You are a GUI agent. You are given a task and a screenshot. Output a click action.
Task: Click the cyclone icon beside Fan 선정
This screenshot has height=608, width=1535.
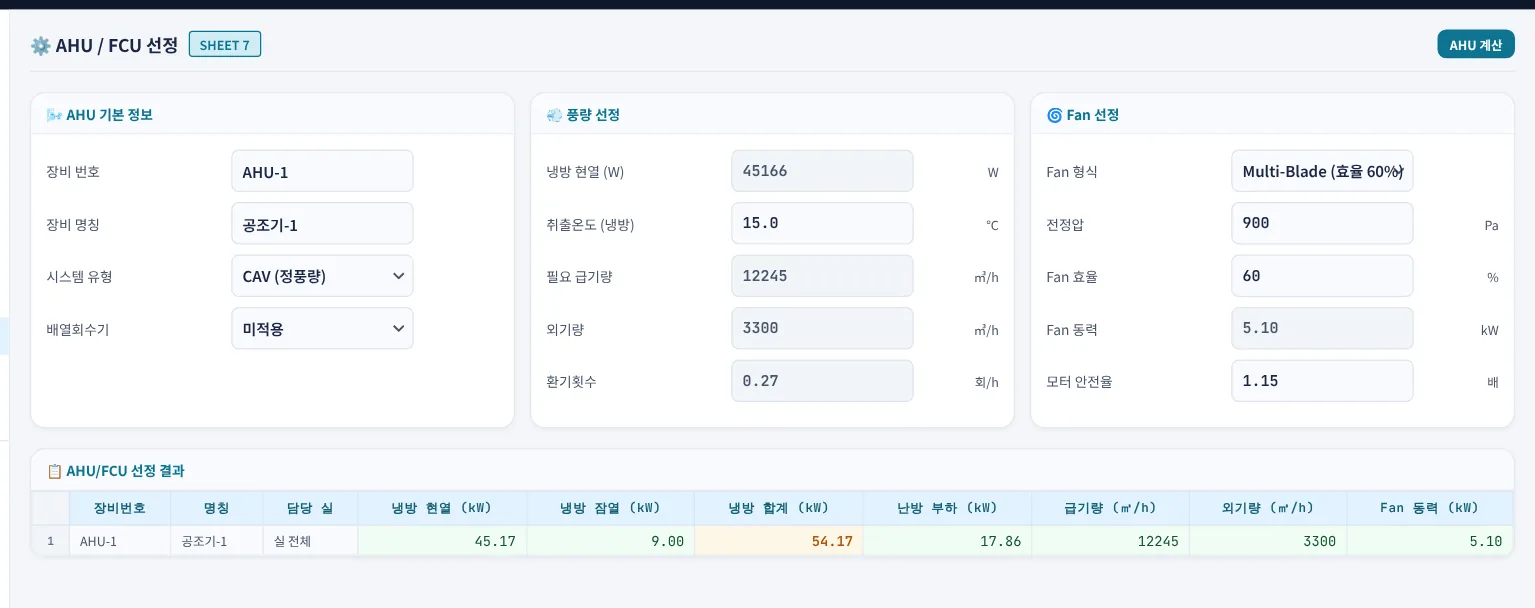click(x=1054, y=115)
